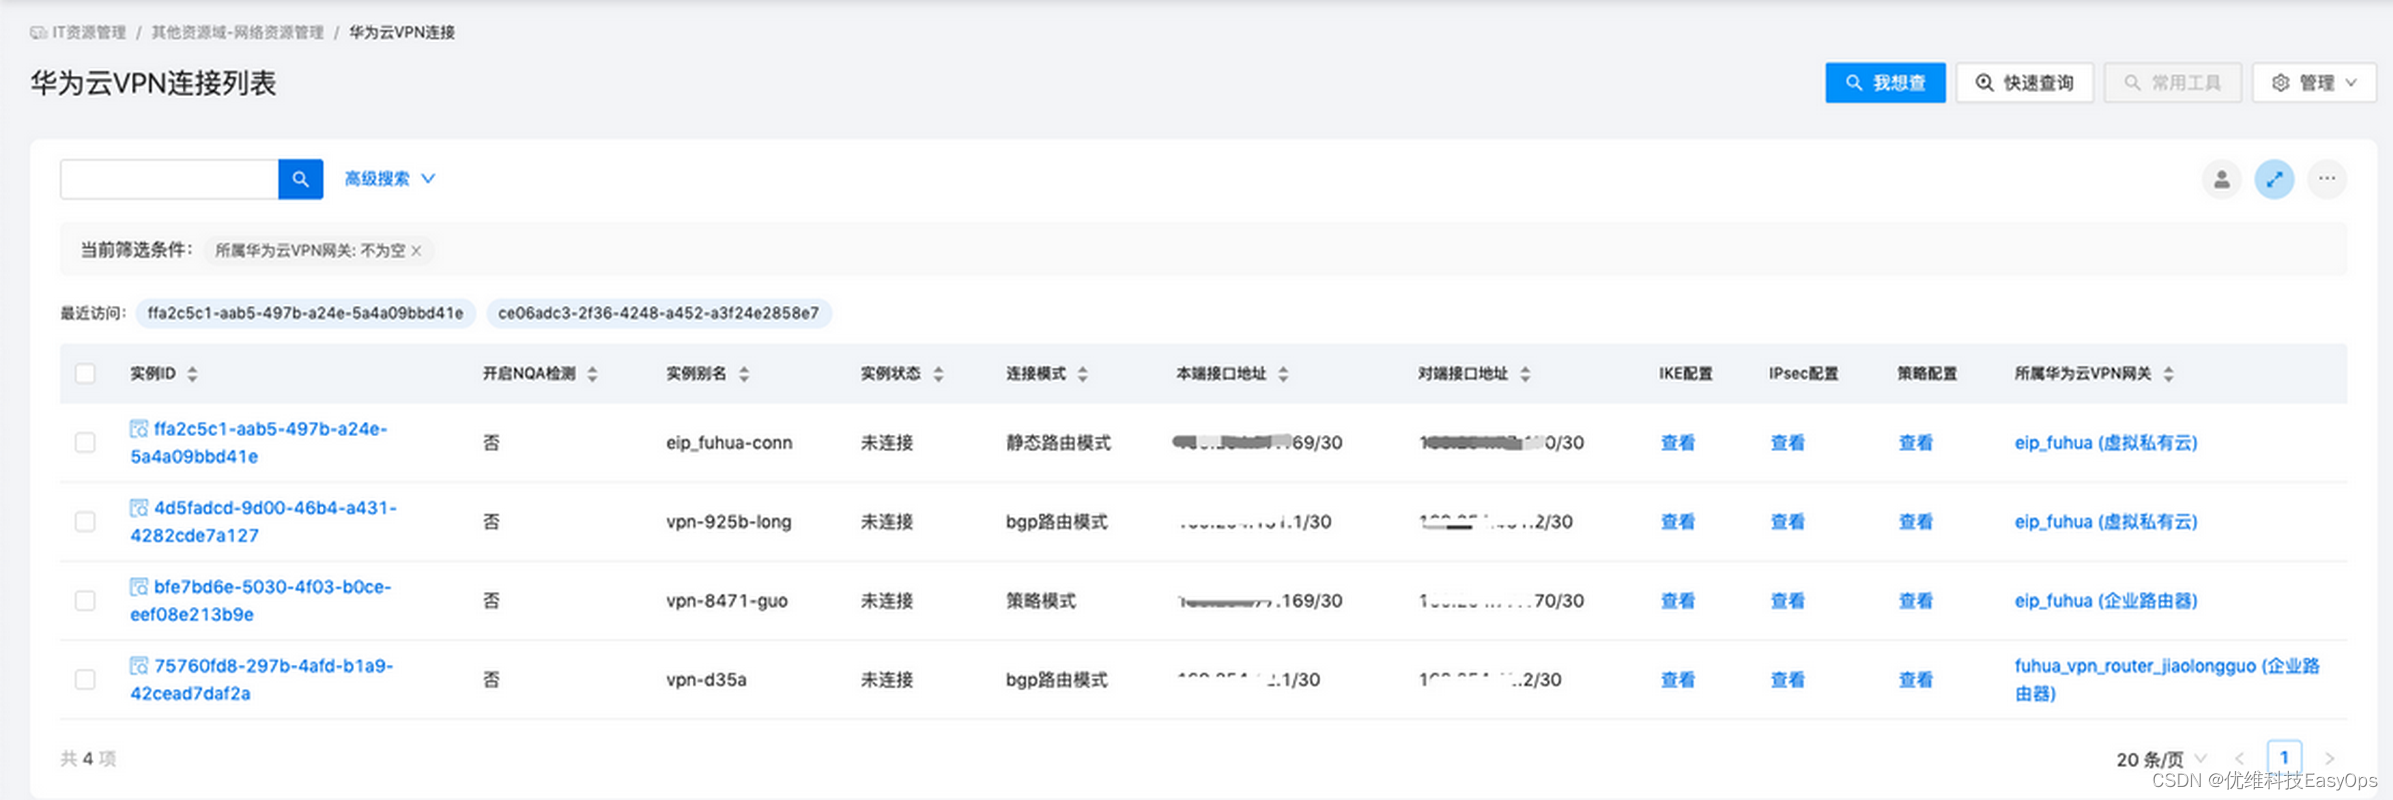The width and height of the screenshot is (2393, 800).
Task: View IPsec配置 for vpn-925b-long row
Action: coord(1788,522)
